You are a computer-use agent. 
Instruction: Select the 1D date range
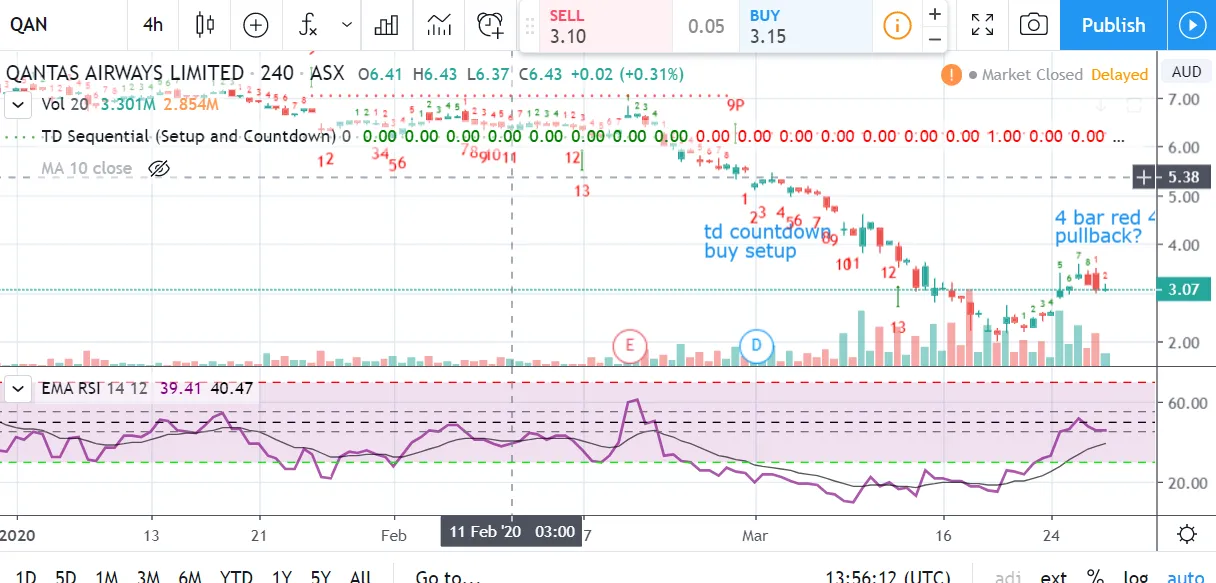[x=28, y=577]
